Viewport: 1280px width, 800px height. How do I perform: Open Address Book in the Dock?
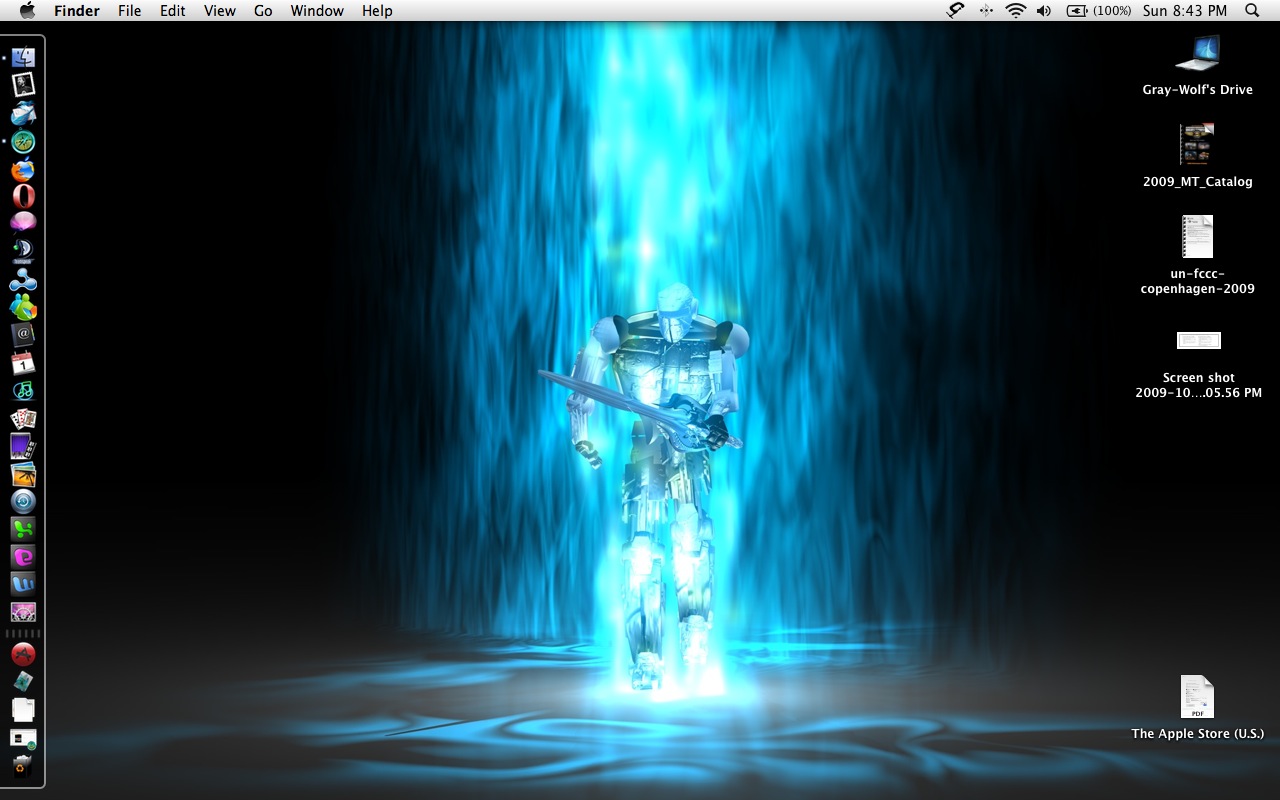click(x=23, y=334)
